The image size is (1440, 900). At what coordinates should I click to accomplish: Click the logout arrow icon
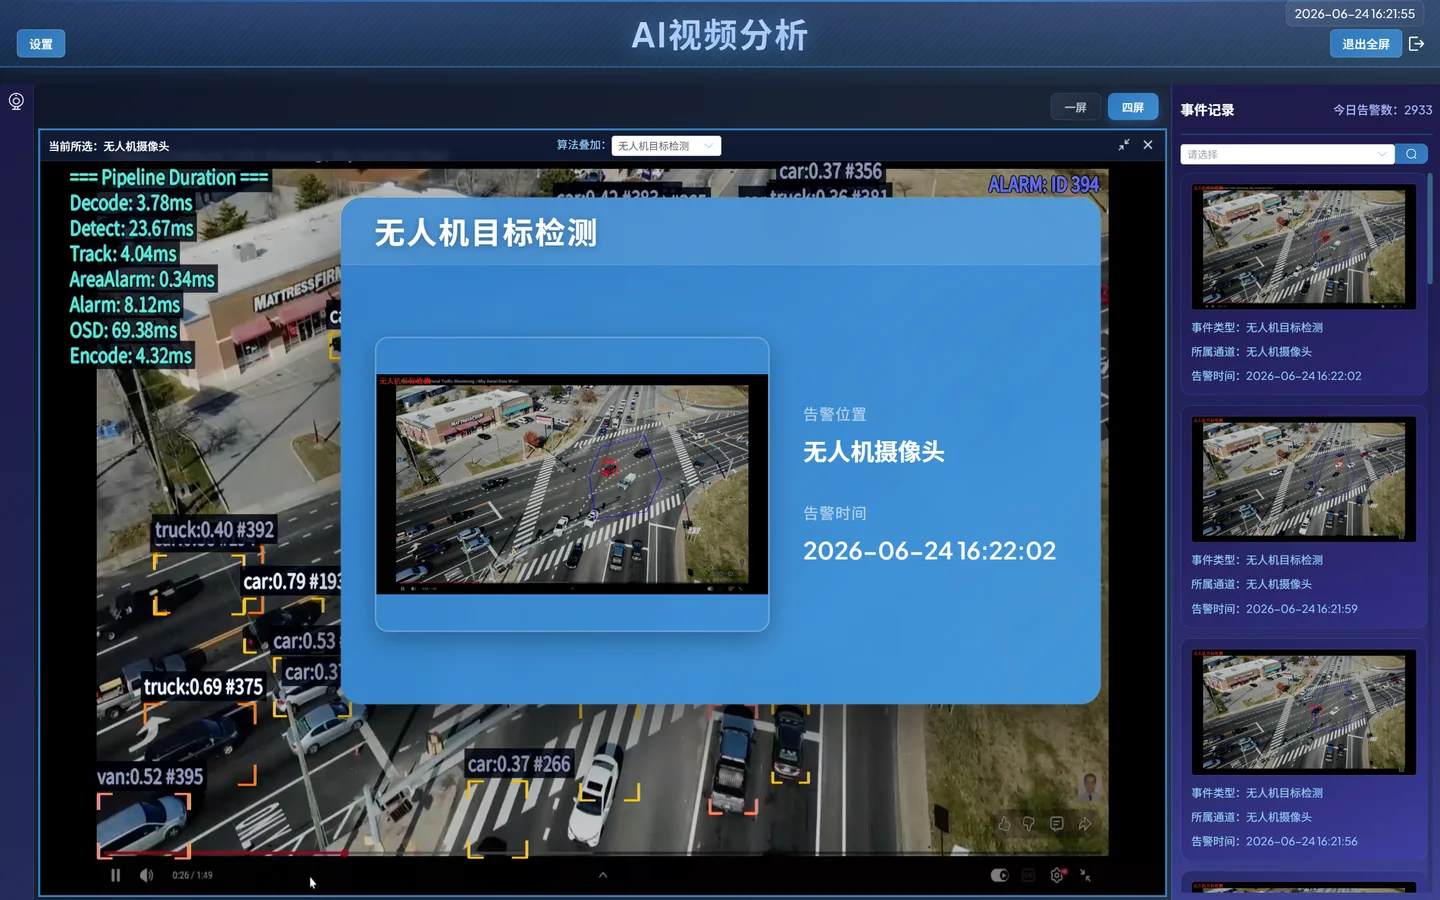1416,44
